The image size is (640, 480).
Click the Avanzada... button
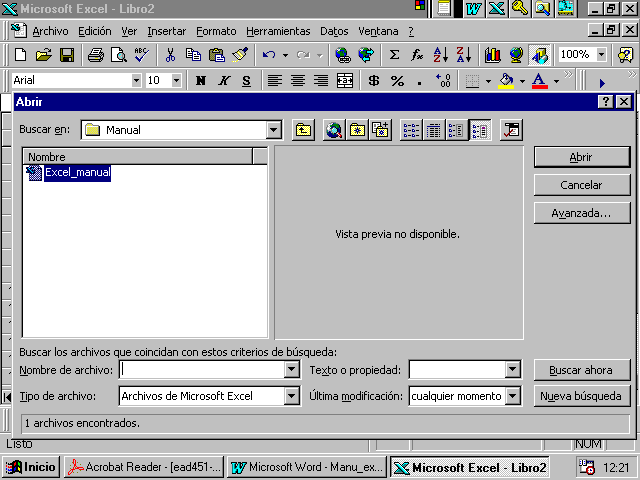(x=582, y=213)
